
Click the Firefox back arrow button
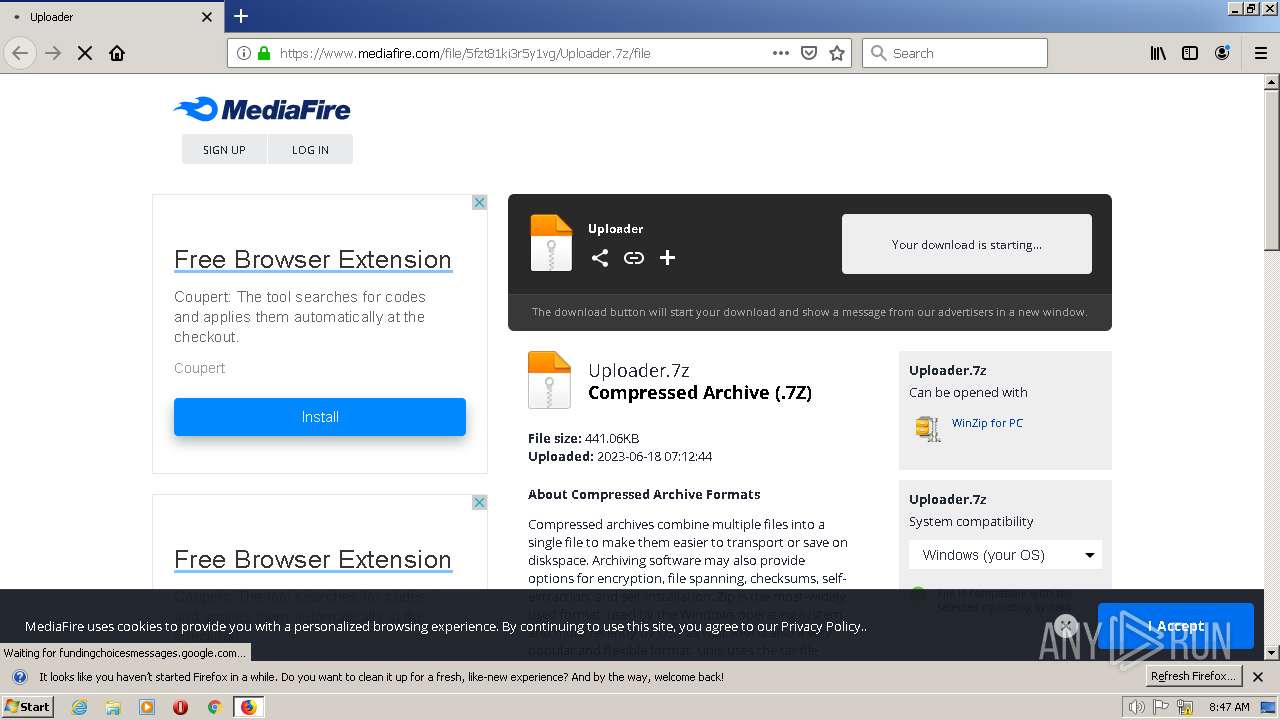click(20, 53)
